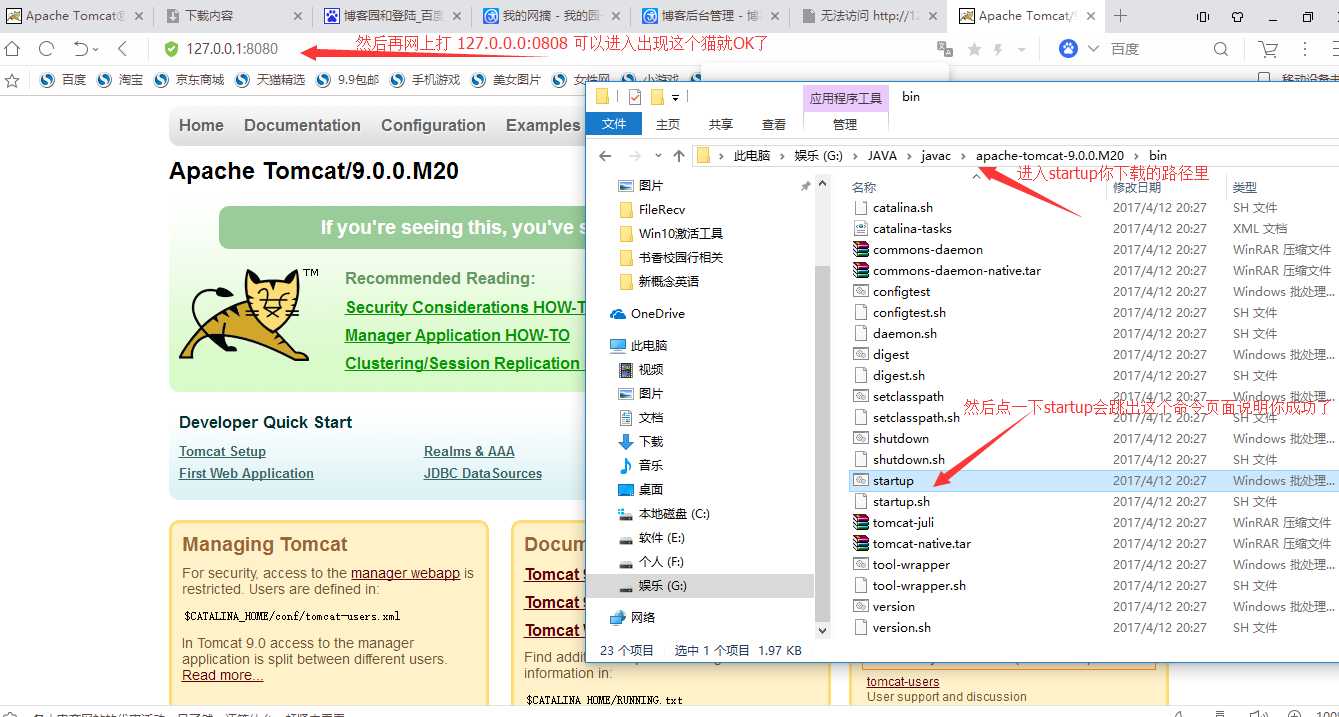
Task: Click the bookmark star in address bar
Action: [x=973, y=49]
